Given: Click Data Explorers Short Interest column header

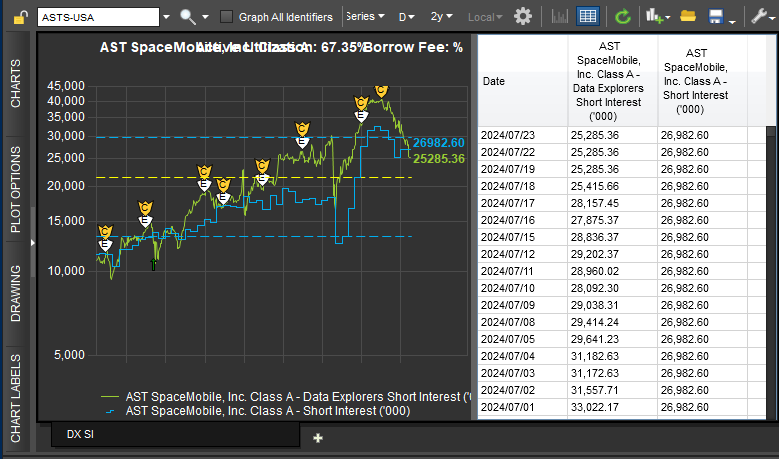Looking at the screenshot, I should click(613, 80).
